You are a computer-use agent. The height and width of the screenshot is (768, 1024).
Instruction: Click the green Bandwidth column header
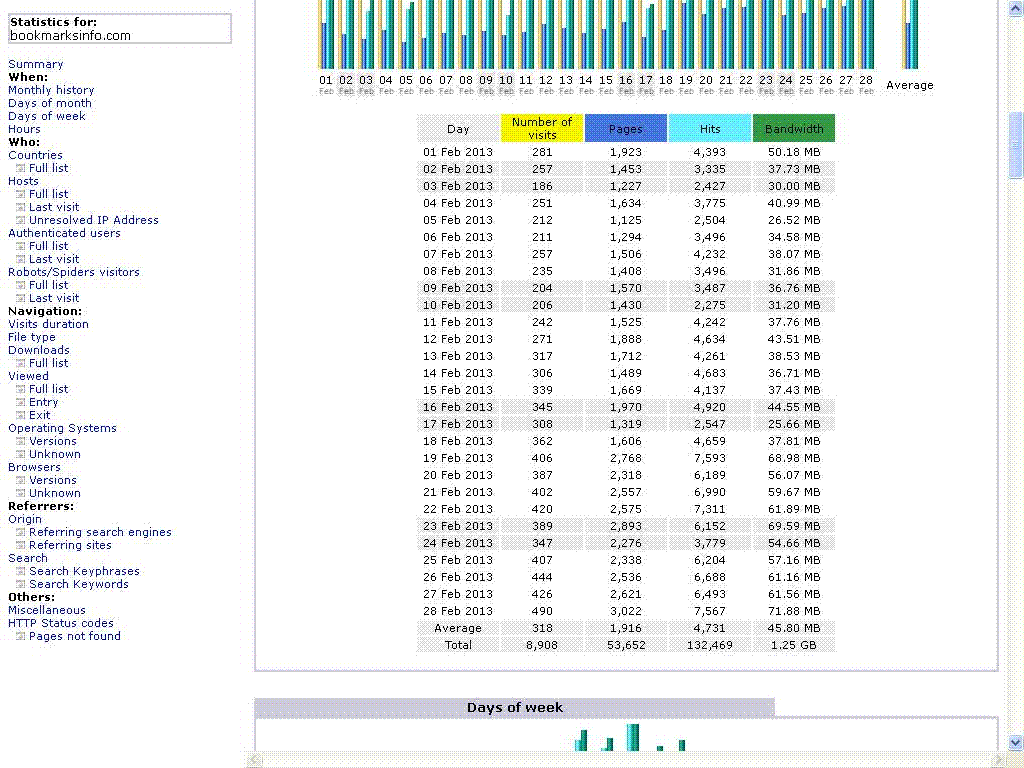(x=794, y=129)
